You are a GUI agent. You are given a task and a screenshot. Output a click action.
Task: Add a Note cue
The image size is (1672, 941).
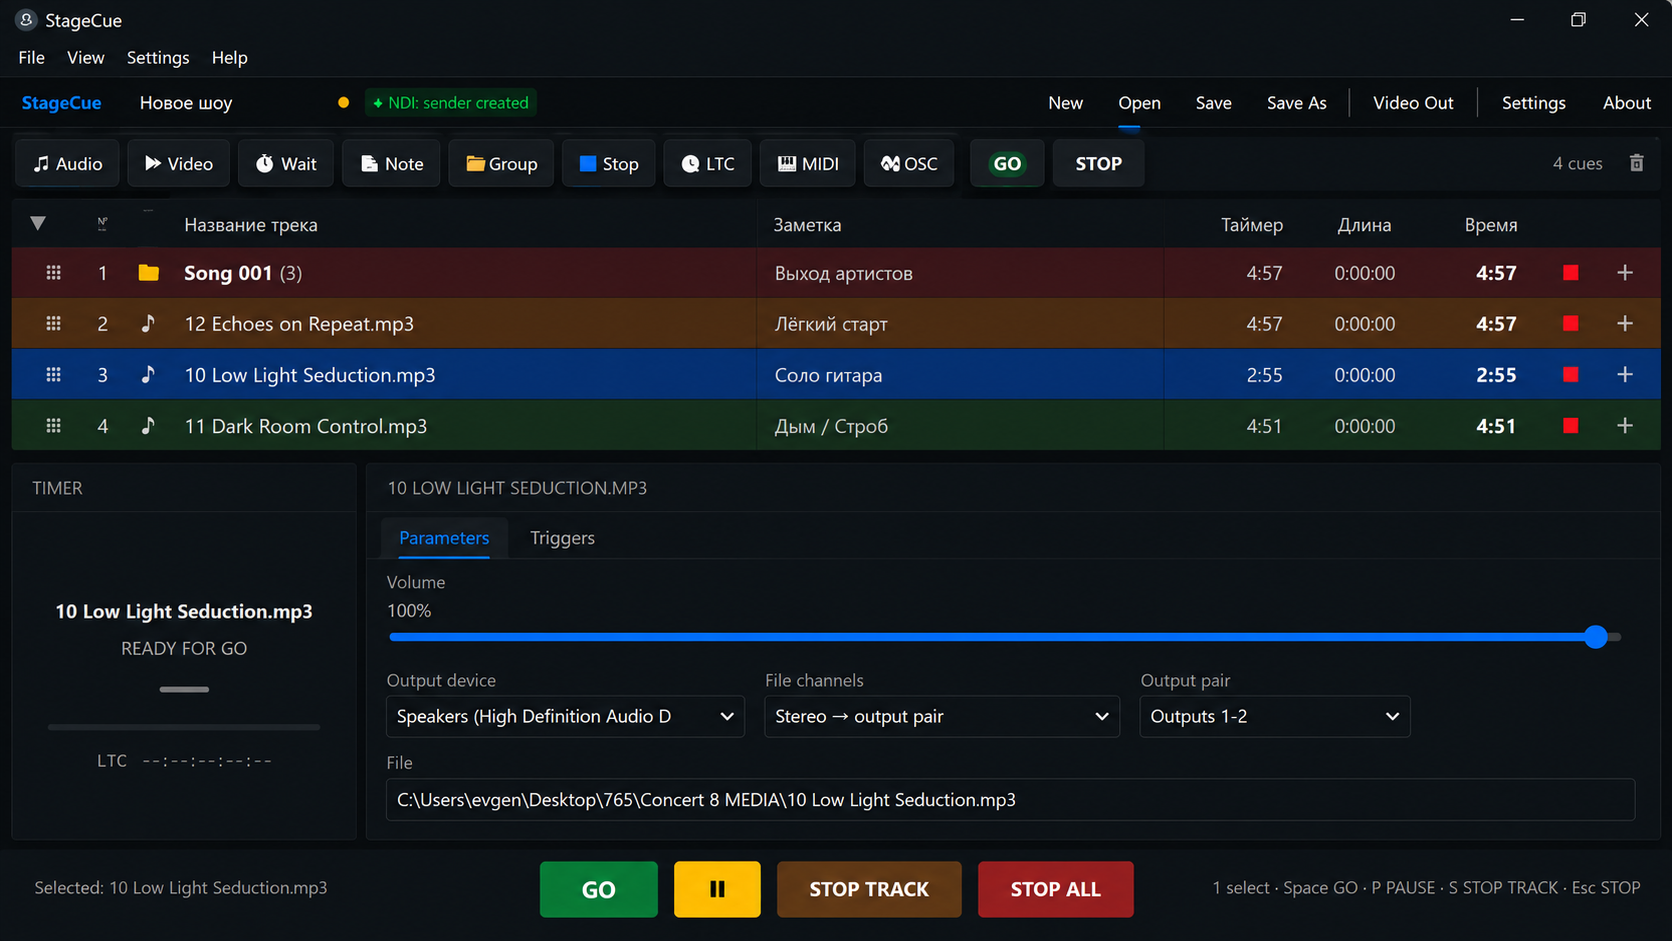point(391,164)
